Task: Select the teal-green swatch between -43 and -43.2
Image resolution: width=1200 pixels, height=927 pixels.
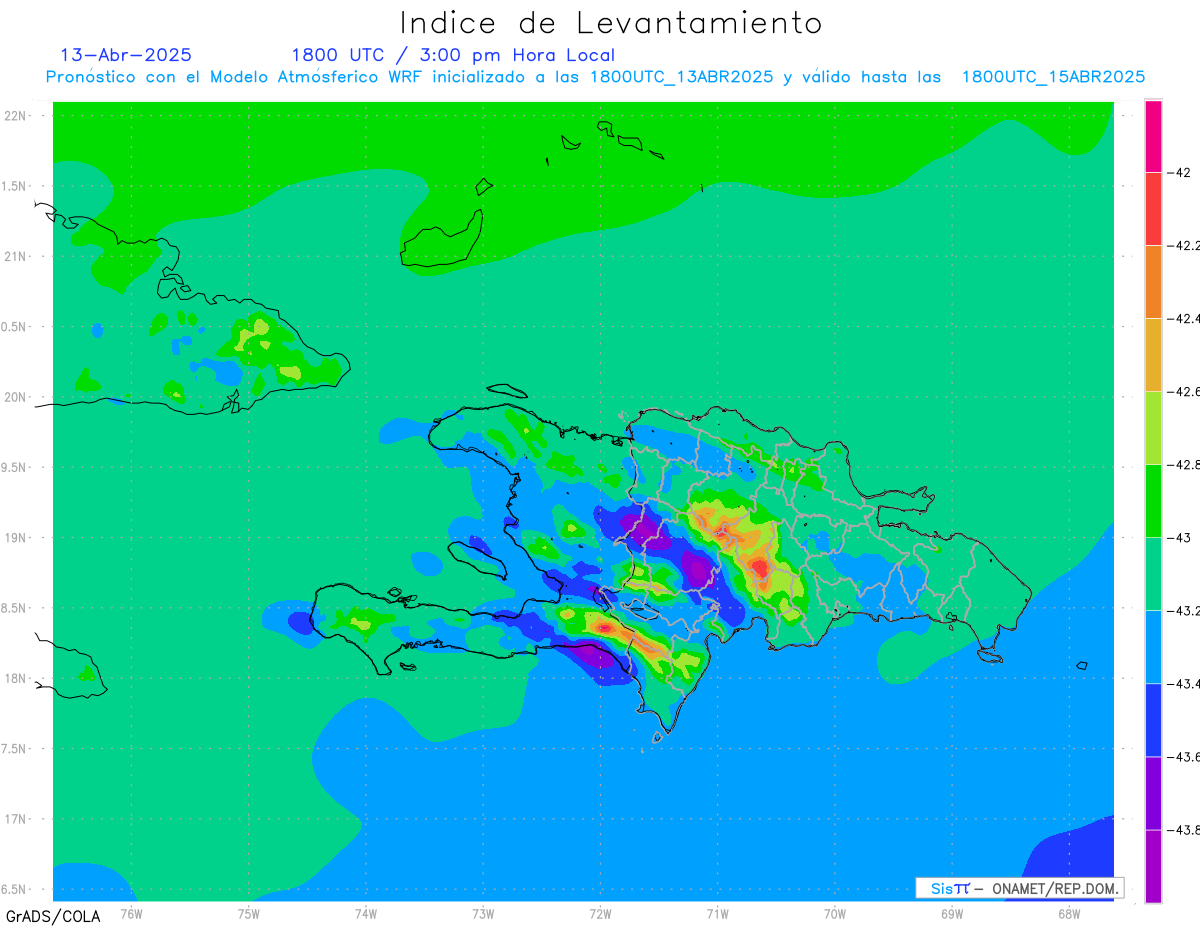Action: (x=1153, y=574)
